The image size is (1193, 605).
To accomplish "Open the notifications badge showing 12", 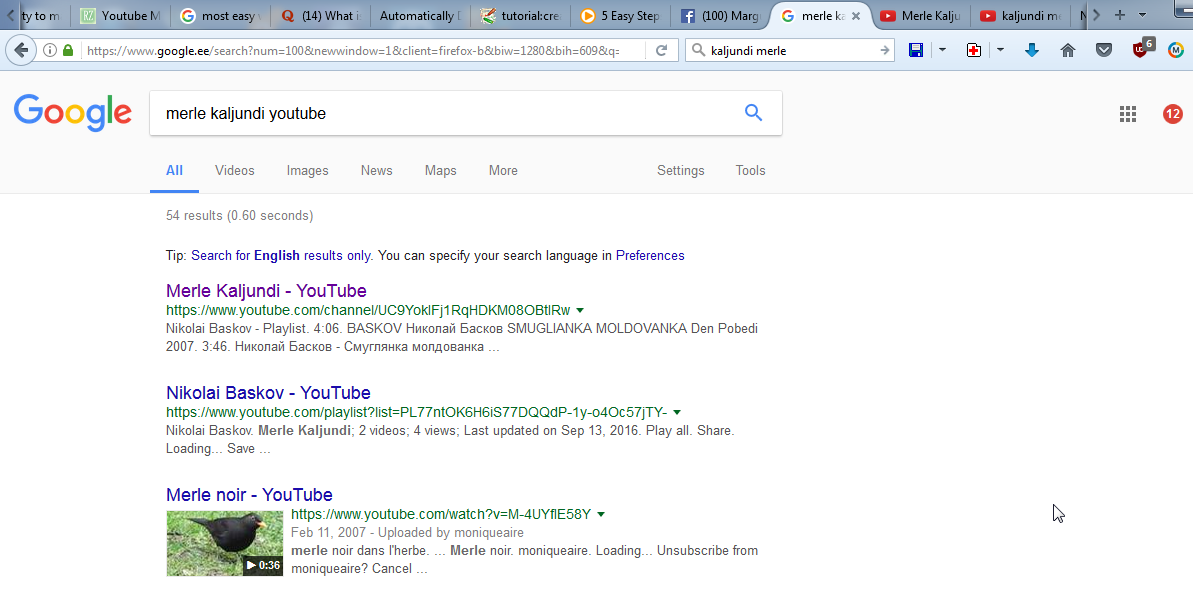I will coord(1172,114).
